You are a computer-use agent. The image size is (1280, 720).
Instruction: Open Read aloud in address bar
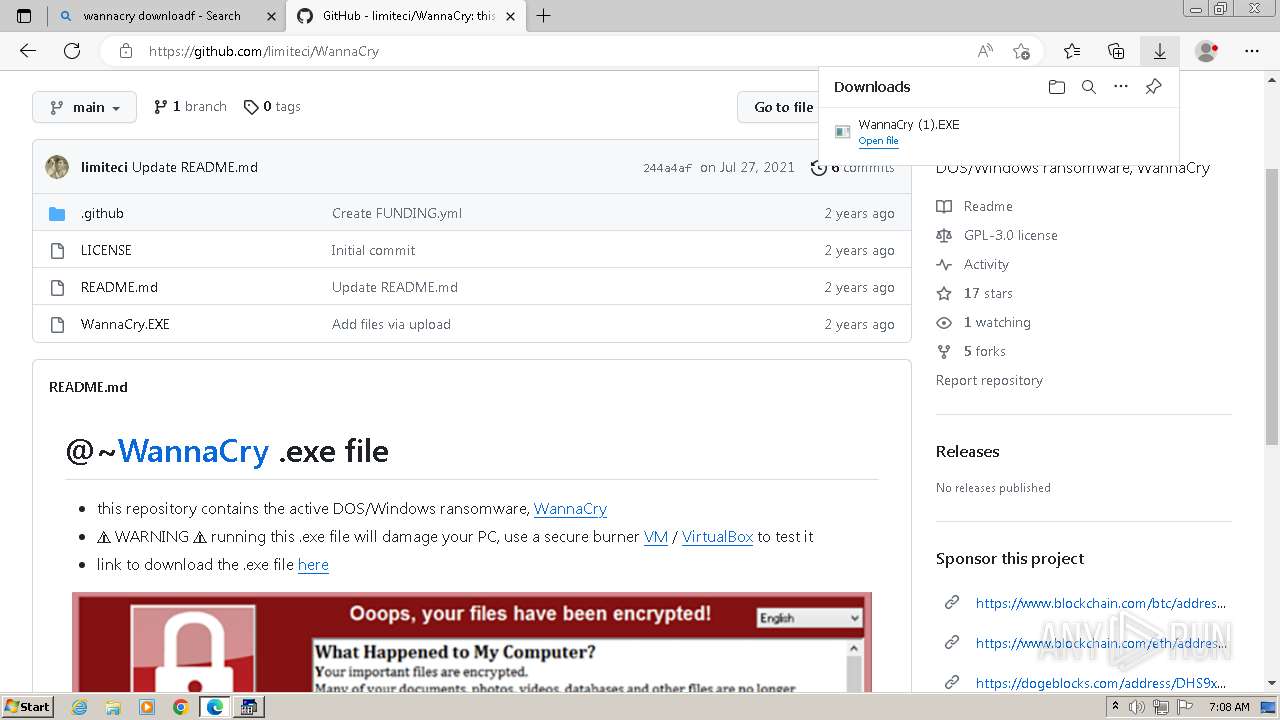(985, 51)
